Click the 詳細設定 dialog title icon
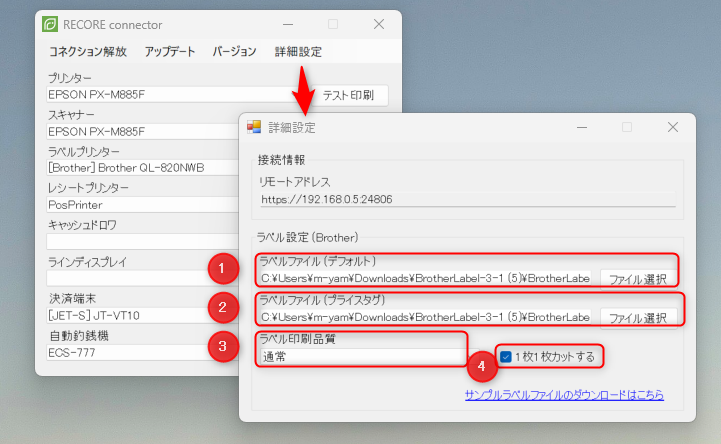Viewport: 721px width, 444px height. (x=254, y=127)
